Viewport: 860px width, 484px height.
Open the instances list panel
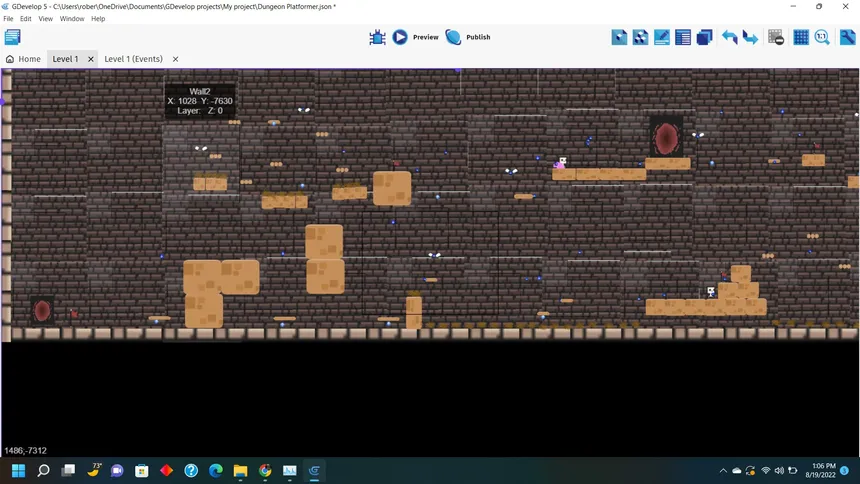pyautogui.click(x=683, y=37)
